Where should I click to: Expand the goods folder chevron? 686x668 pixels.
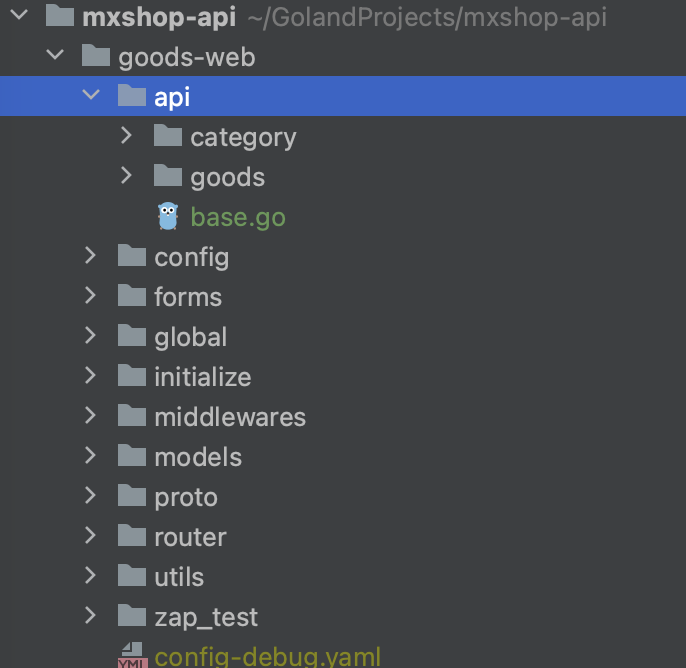click(x=126, y=176)
